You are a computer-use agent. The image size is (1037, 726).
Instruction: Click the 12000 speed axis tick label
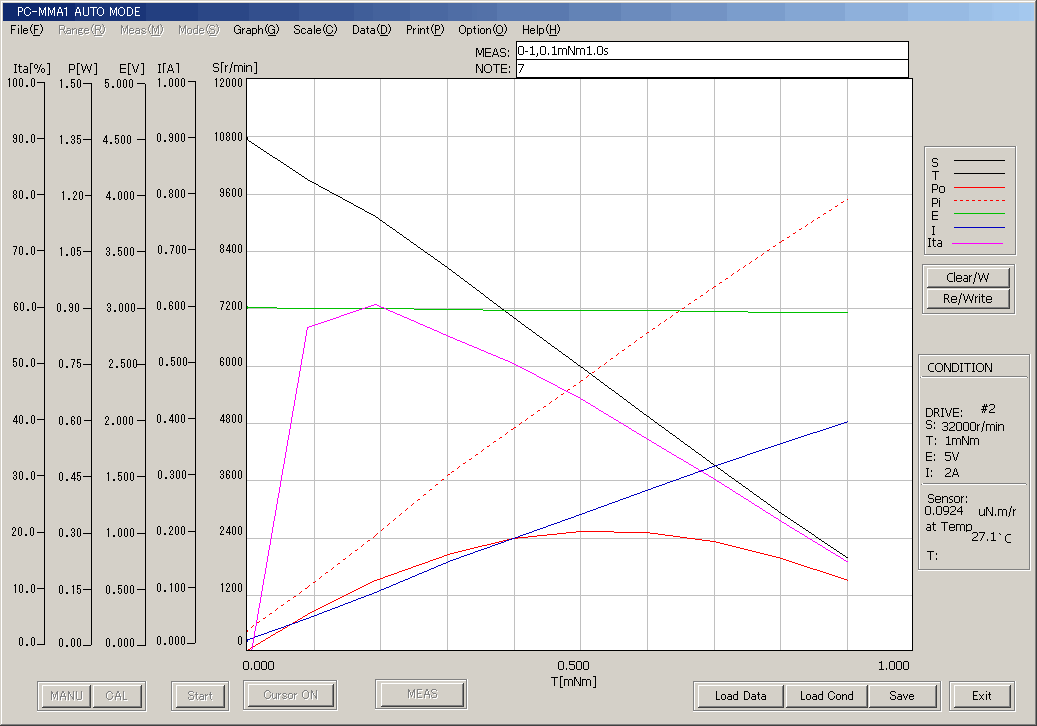[x=228, y=83]
